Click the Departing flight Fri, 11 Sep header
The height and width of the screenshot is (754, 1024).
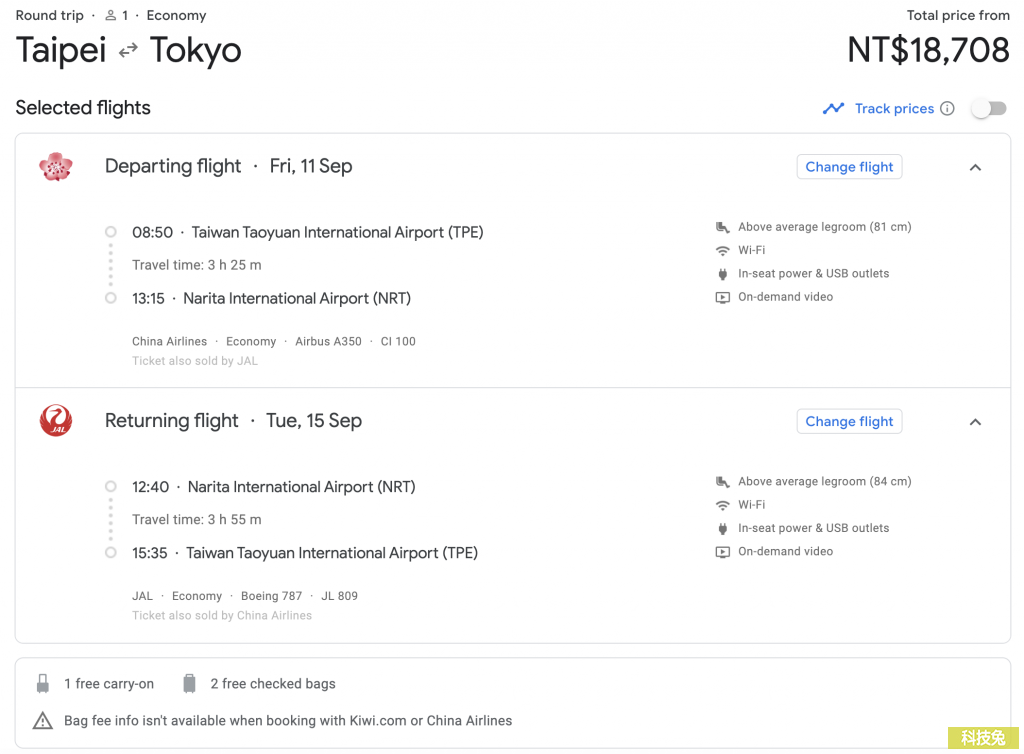[x=229, y=166]
